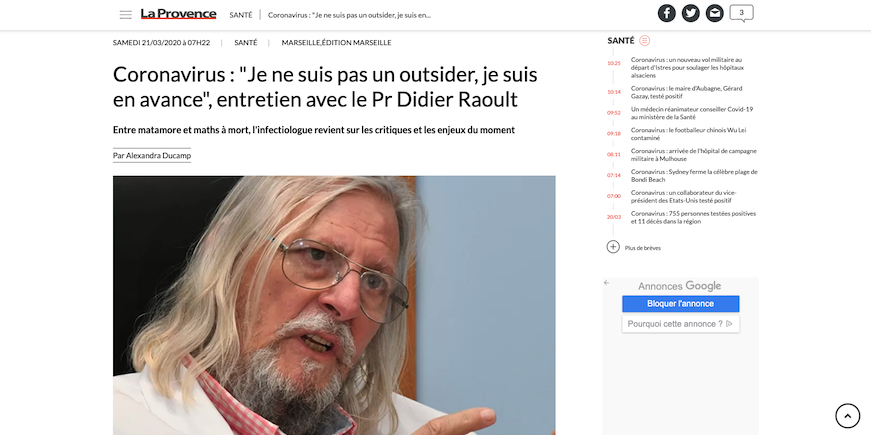The image size is (871, 435).
Task: Open the hamburger menu icon
Action: (126, 15)
